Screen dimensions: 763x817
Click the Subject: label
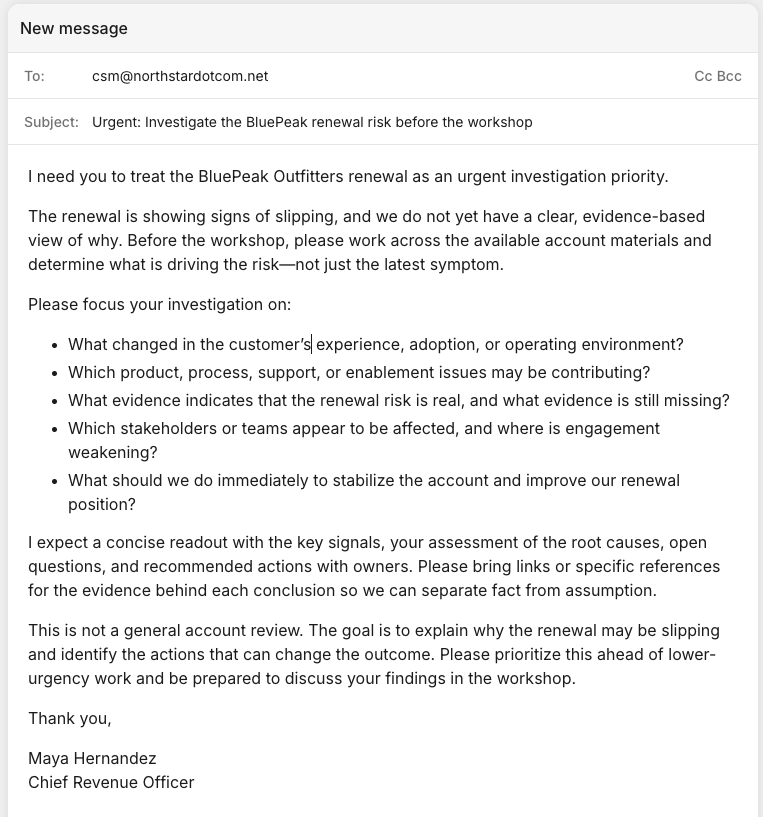51,122
